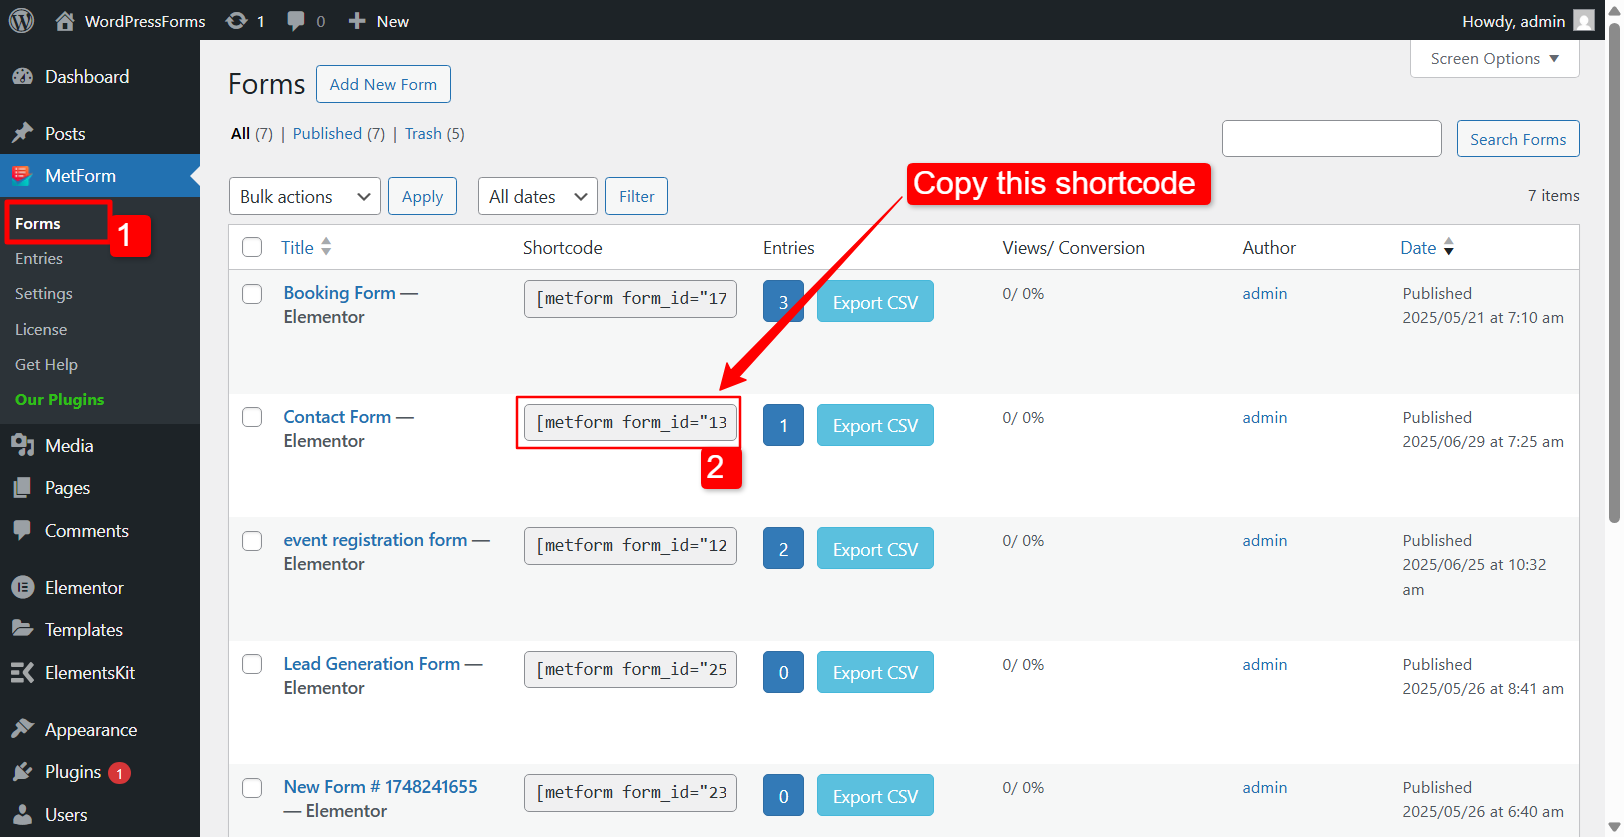Screen dimensions: 1624x837
Task: Click the Appearance brush icon
Action: click(x=22, y=729)
